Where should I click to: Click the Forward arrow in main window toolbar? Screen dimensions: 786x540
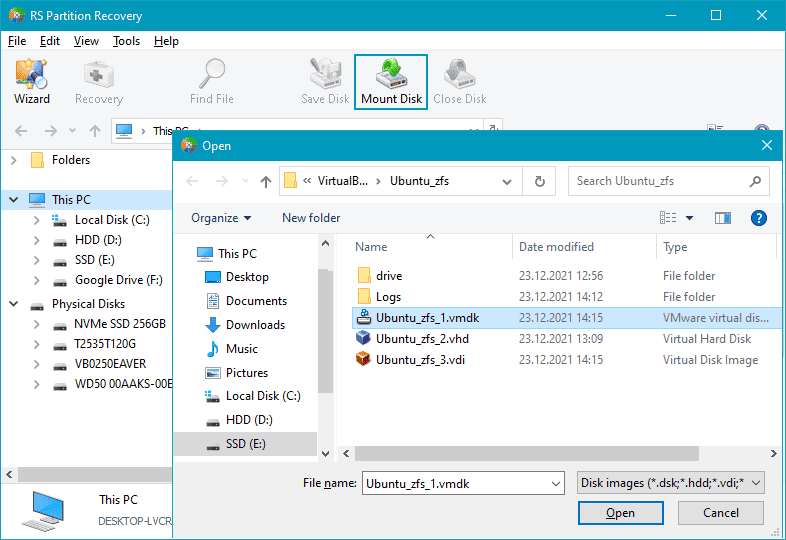(51, 131)
